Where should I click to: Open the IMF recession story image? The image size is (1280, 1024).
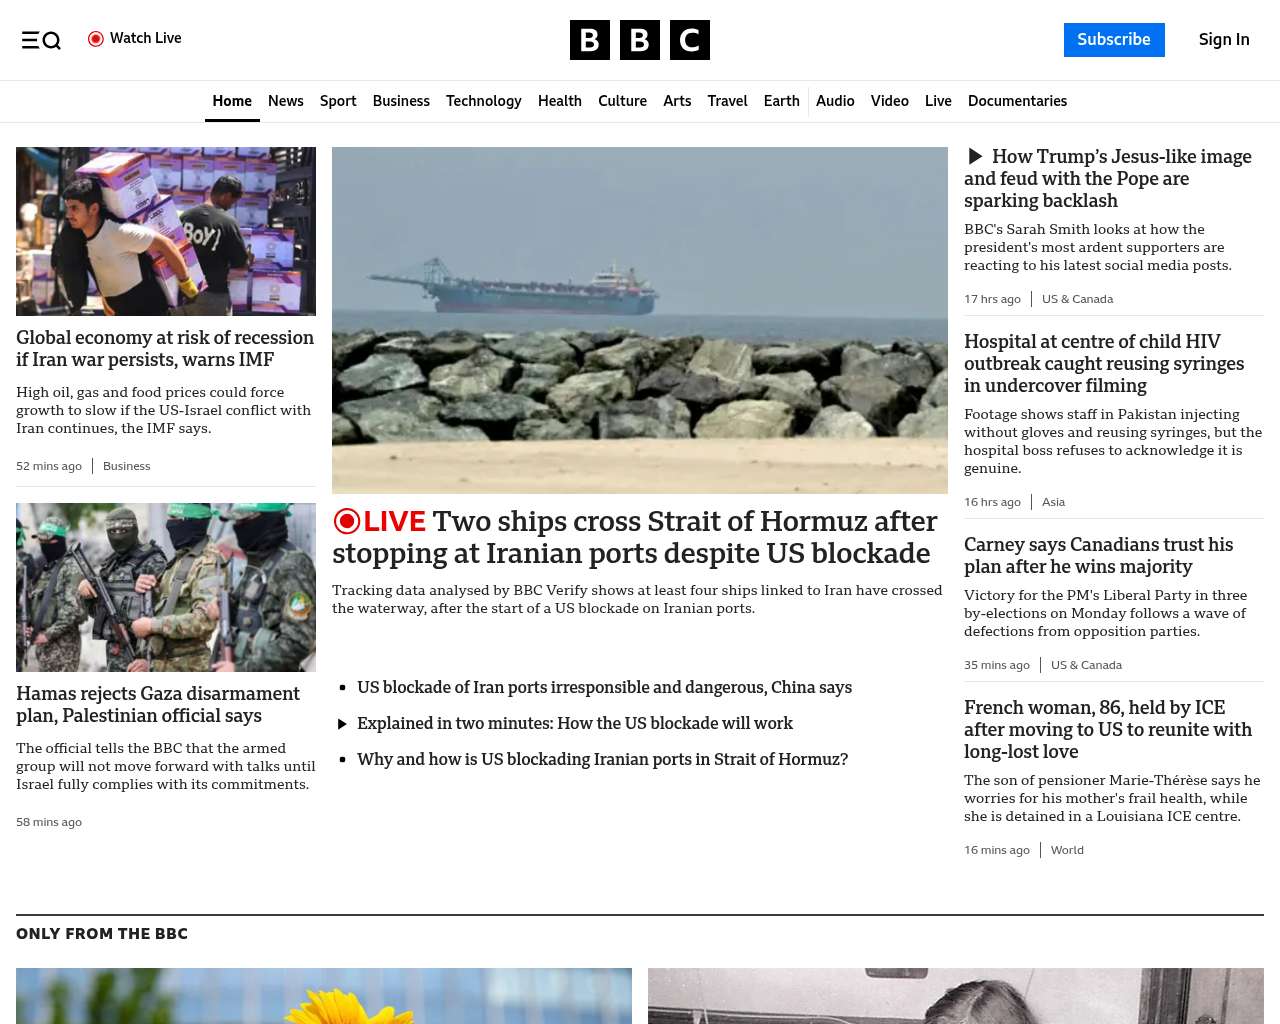(166, 231)
